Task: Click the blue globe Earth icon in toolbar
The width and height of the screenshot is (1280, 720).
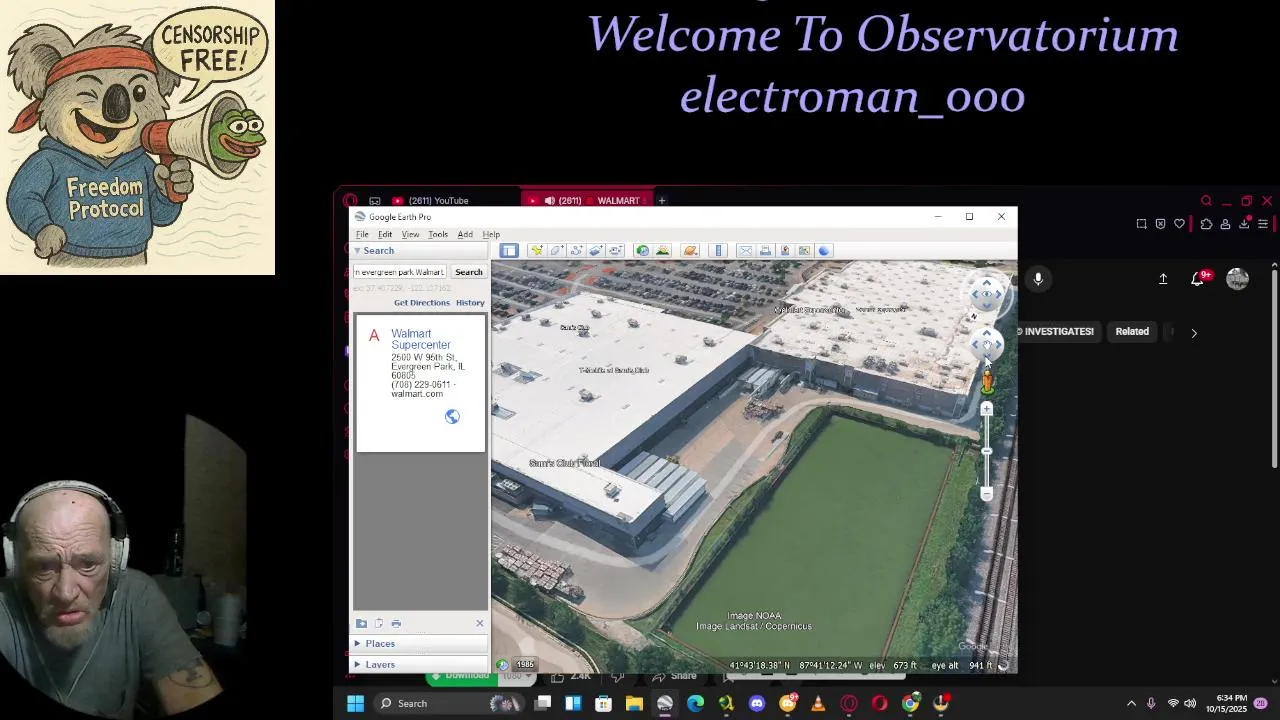Action: click(824, 251)
